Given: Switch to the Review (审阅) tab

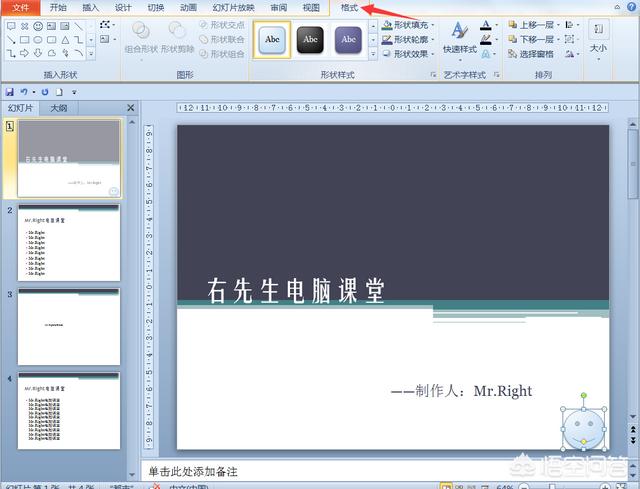Looking at the screenshot, I should [278, 8].
